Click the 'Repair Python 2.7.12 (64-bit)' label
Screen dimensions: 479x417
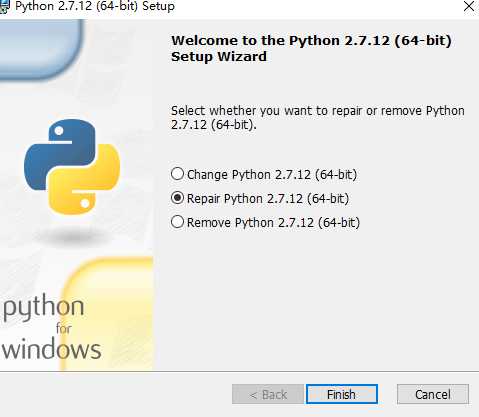pyautogui.click(x=268, y=199)
